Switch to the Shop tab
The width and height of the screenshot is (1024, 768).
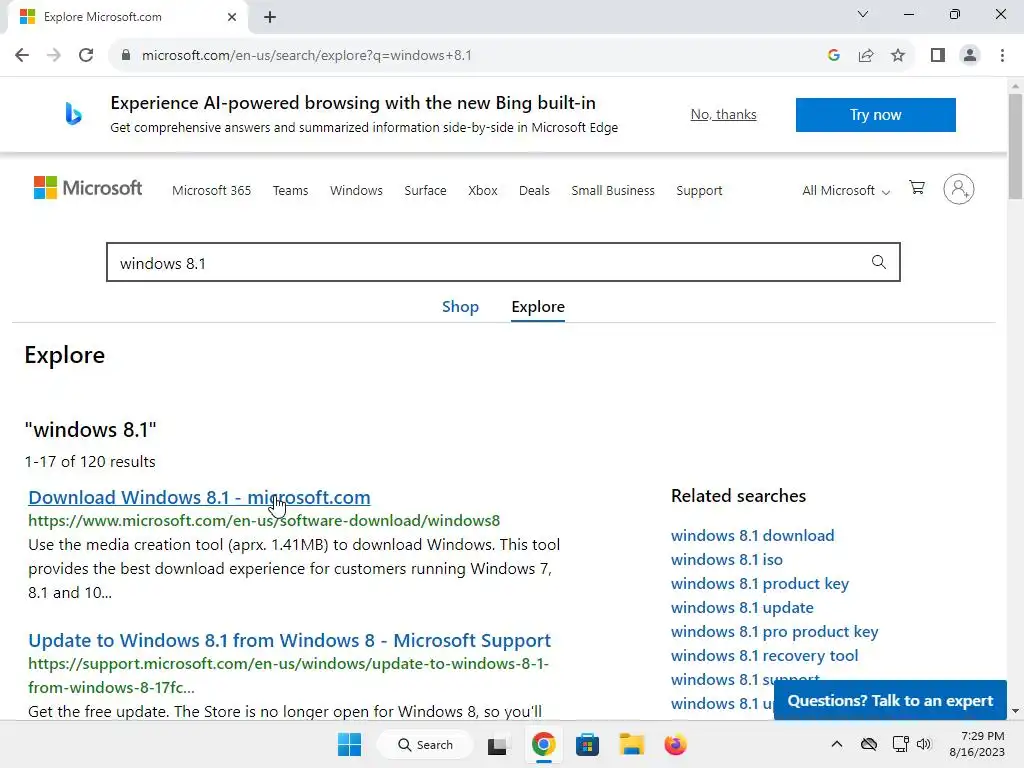coord(460,307)
